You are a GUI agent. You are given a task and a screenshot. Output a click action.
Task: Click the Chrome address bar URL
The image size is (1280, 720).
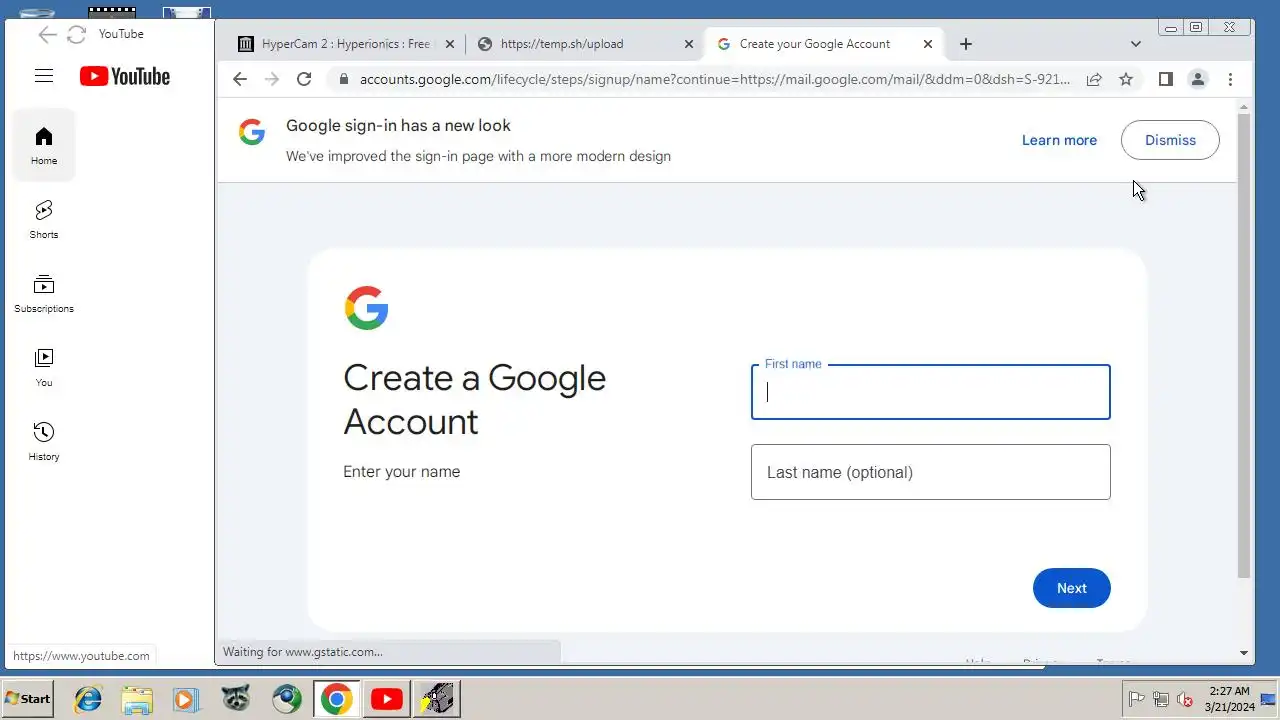click(x=714, y=79)
